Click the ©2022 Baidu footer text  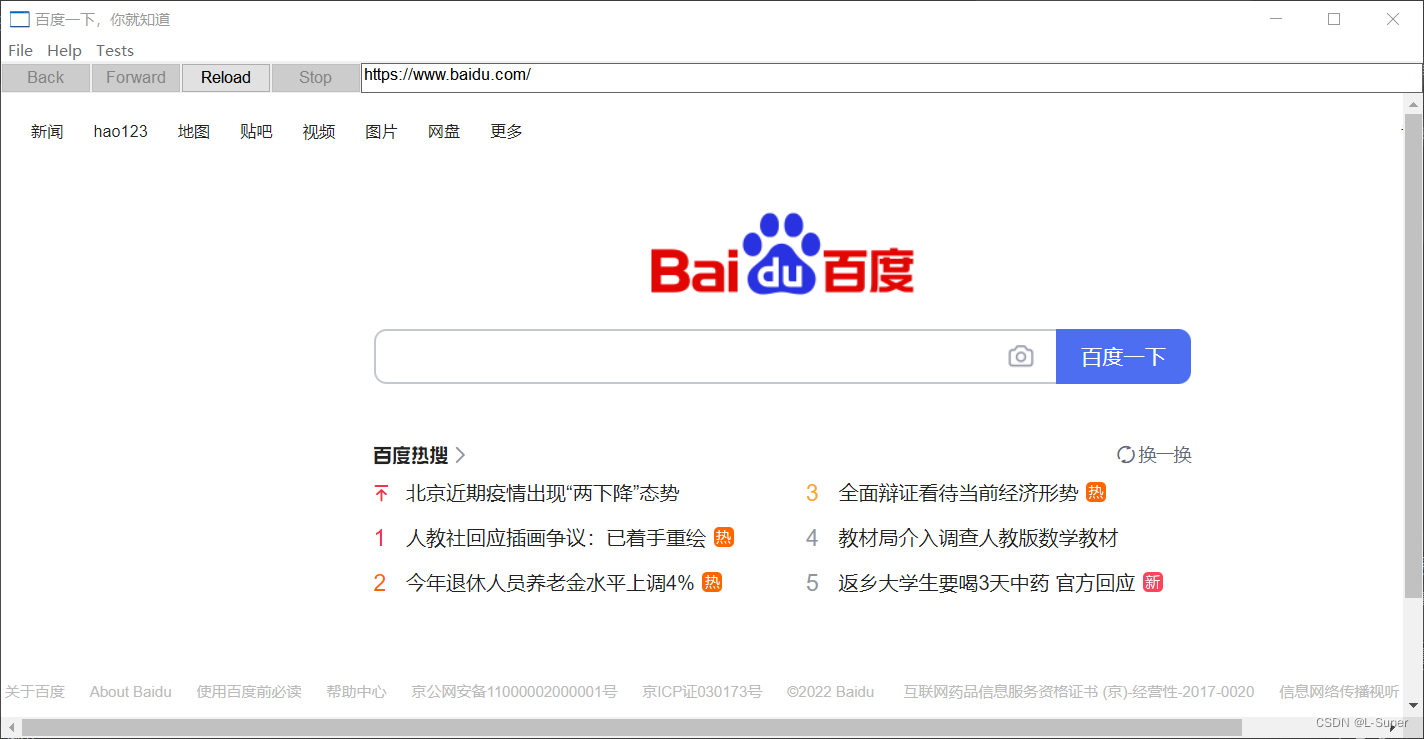830,691
